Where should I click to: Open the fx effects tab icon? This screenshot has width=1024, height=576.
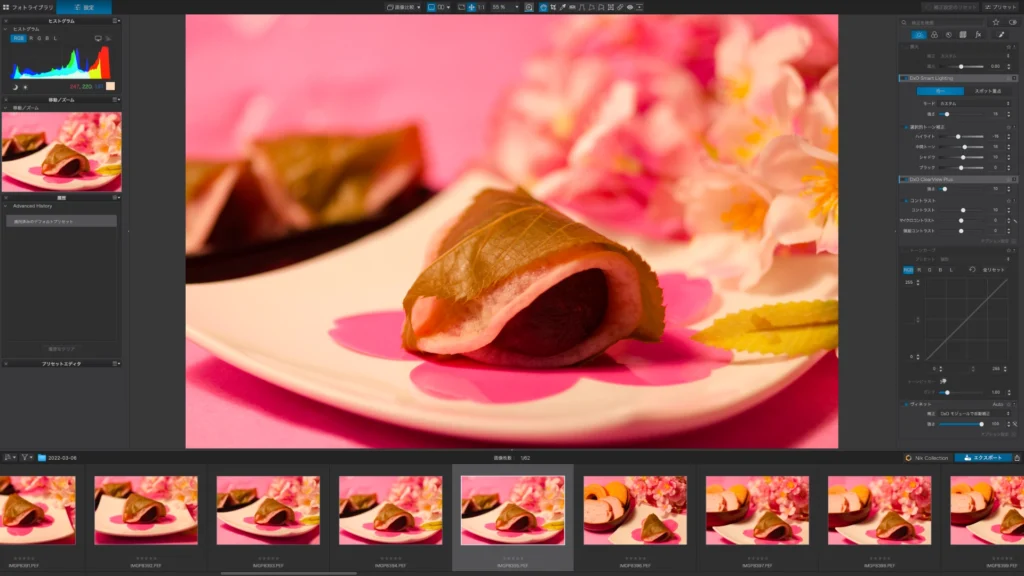coord(976,35)
